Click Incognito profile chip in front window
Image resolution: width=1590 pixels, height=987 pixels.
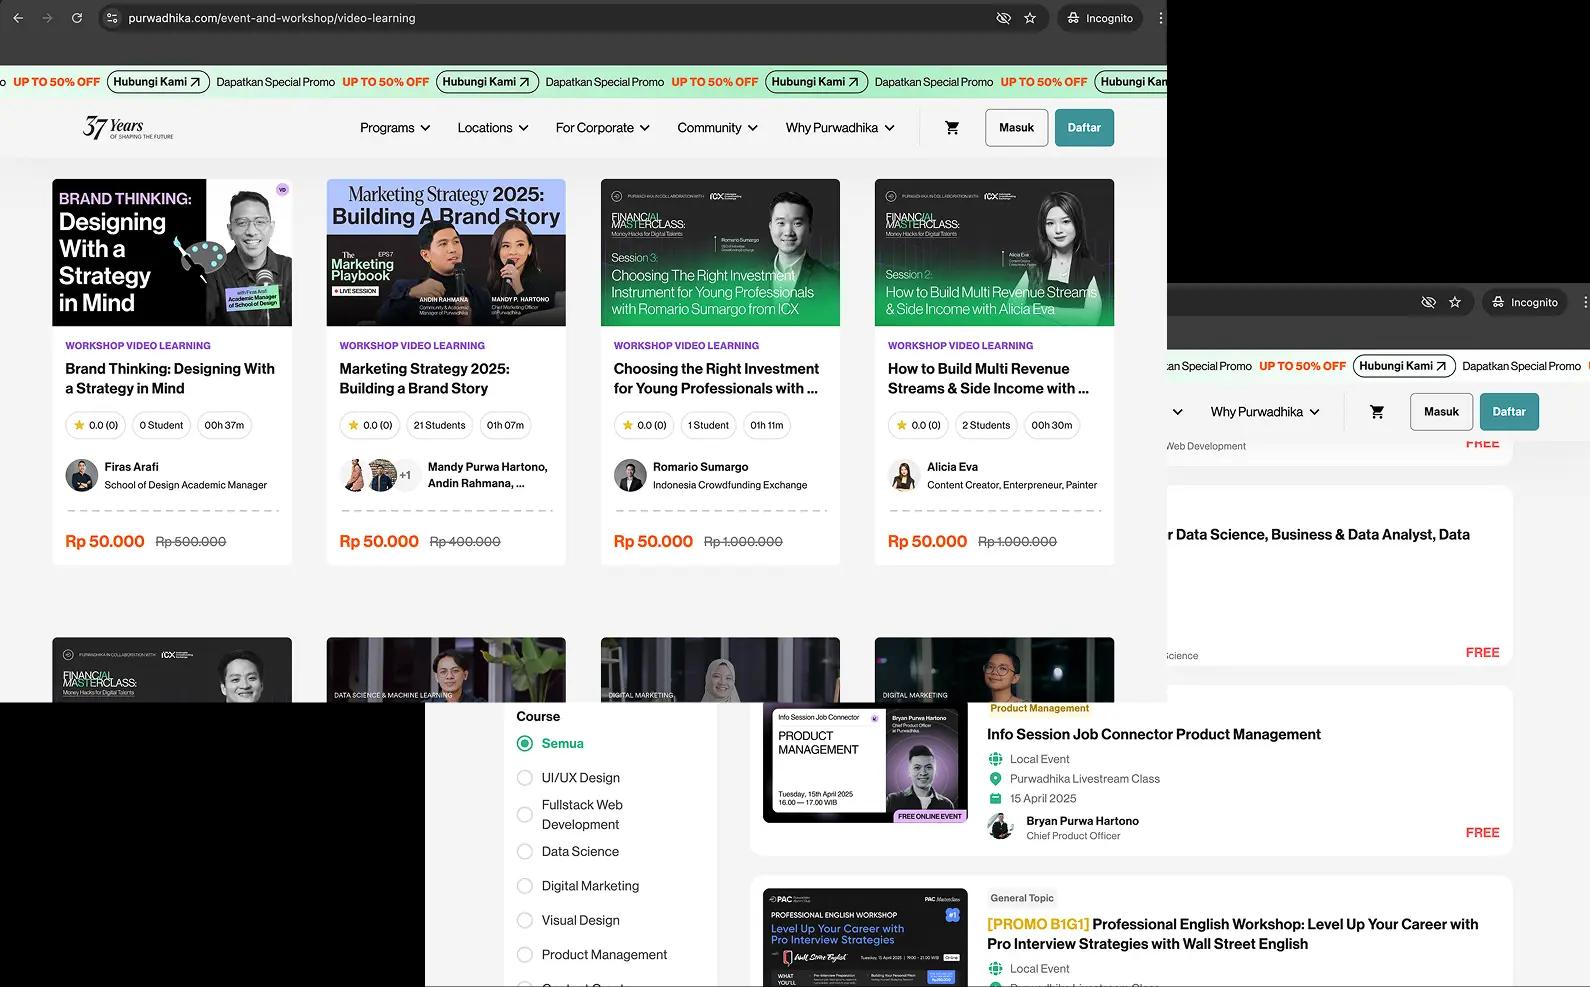pyautogui.click(x=1100, y=18)
